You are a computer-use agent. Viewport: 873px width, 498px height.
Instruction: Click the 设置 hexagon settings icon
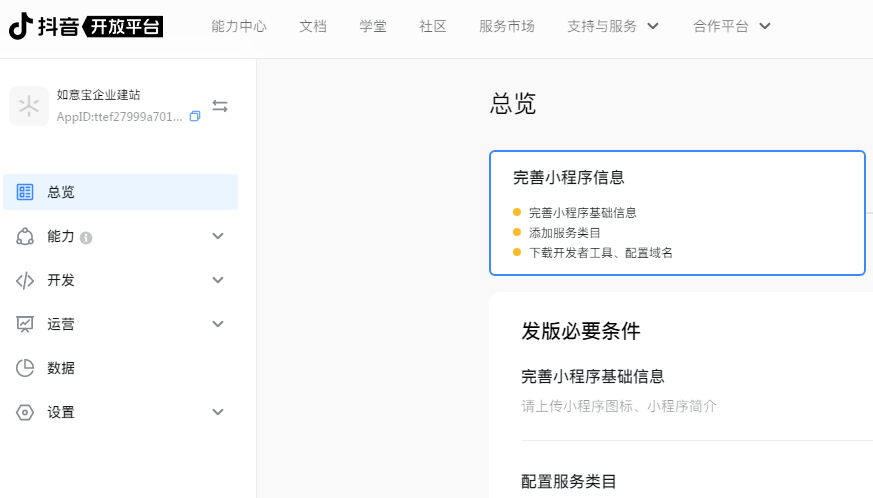[25, 412]
